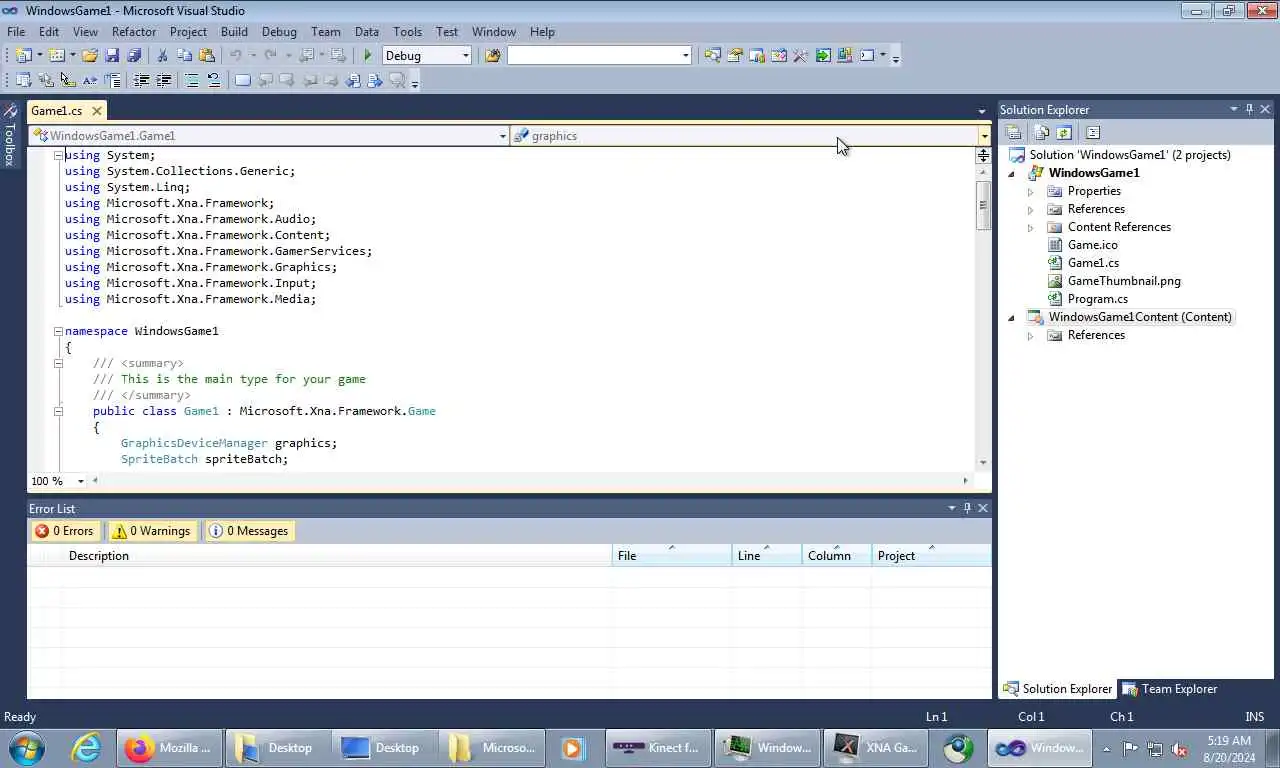
Task: Switch to Kinect taskbar window
Action: click(x=658, y=748)
